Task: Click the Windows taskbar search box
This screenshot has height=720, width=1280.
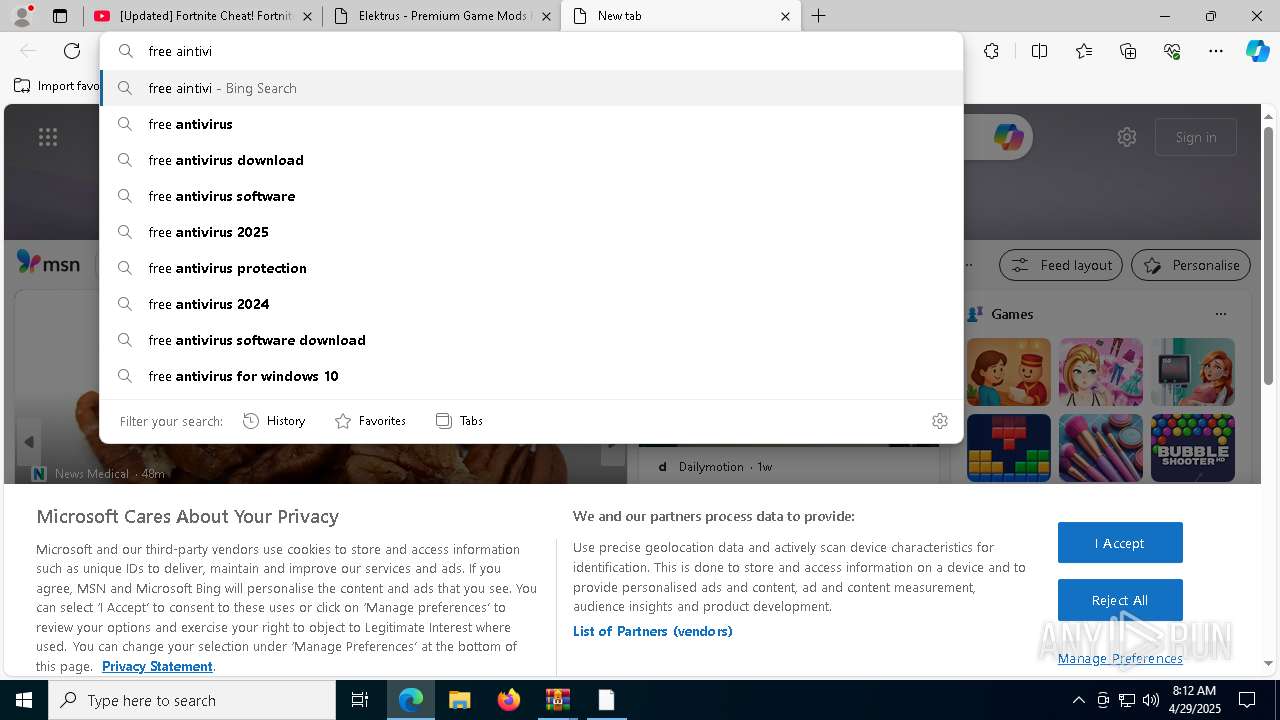Action: 192,700
